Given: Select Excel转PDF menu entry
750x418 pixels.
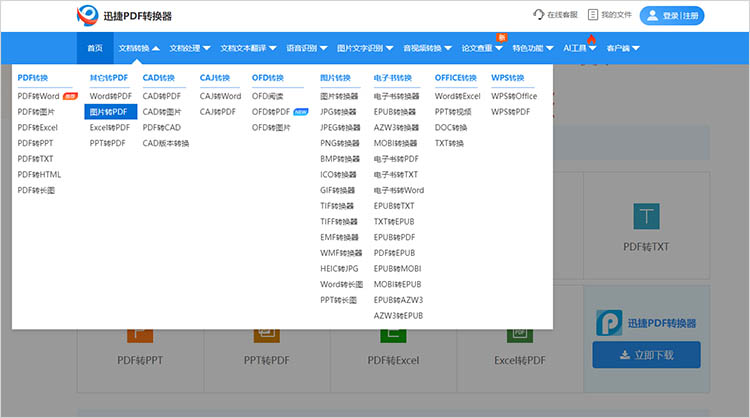Looking at the screenshot, I should click(x=110, y=128).
